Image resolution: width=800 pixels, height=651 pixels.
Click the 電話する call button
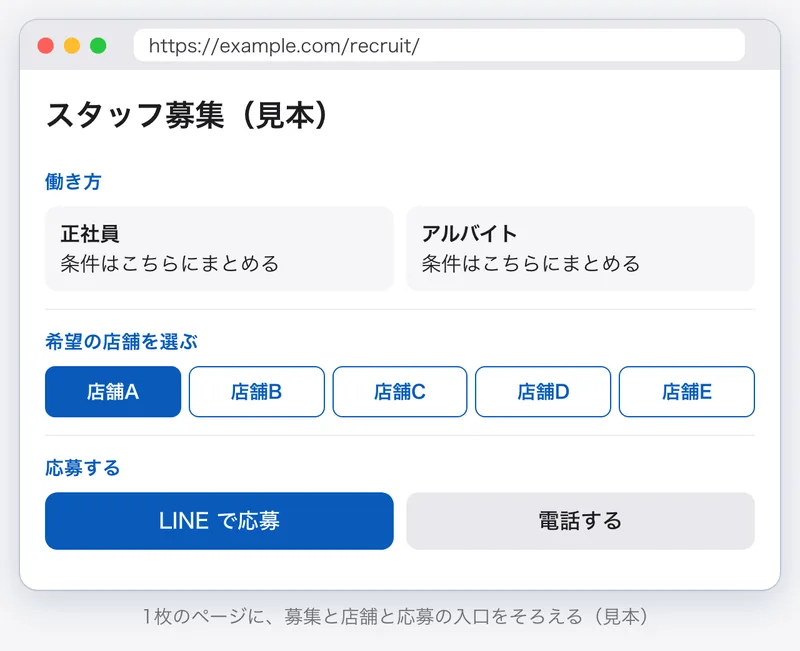(581, 521)
